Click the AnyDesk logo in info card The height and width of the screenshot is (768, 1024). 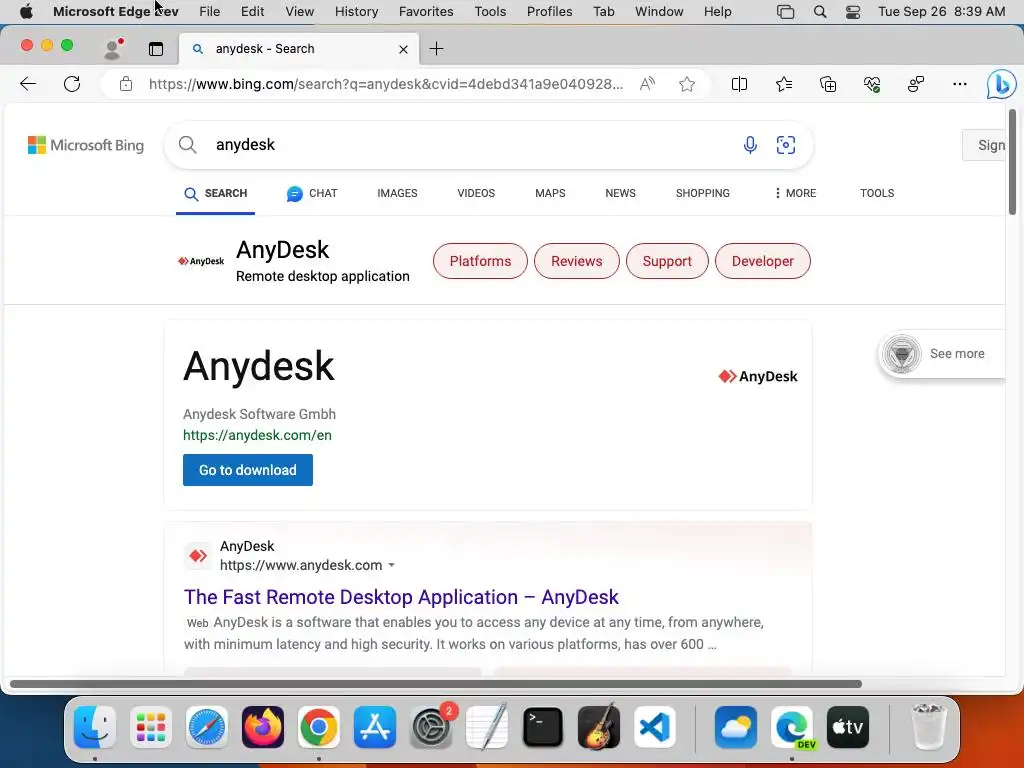(758, 376)
